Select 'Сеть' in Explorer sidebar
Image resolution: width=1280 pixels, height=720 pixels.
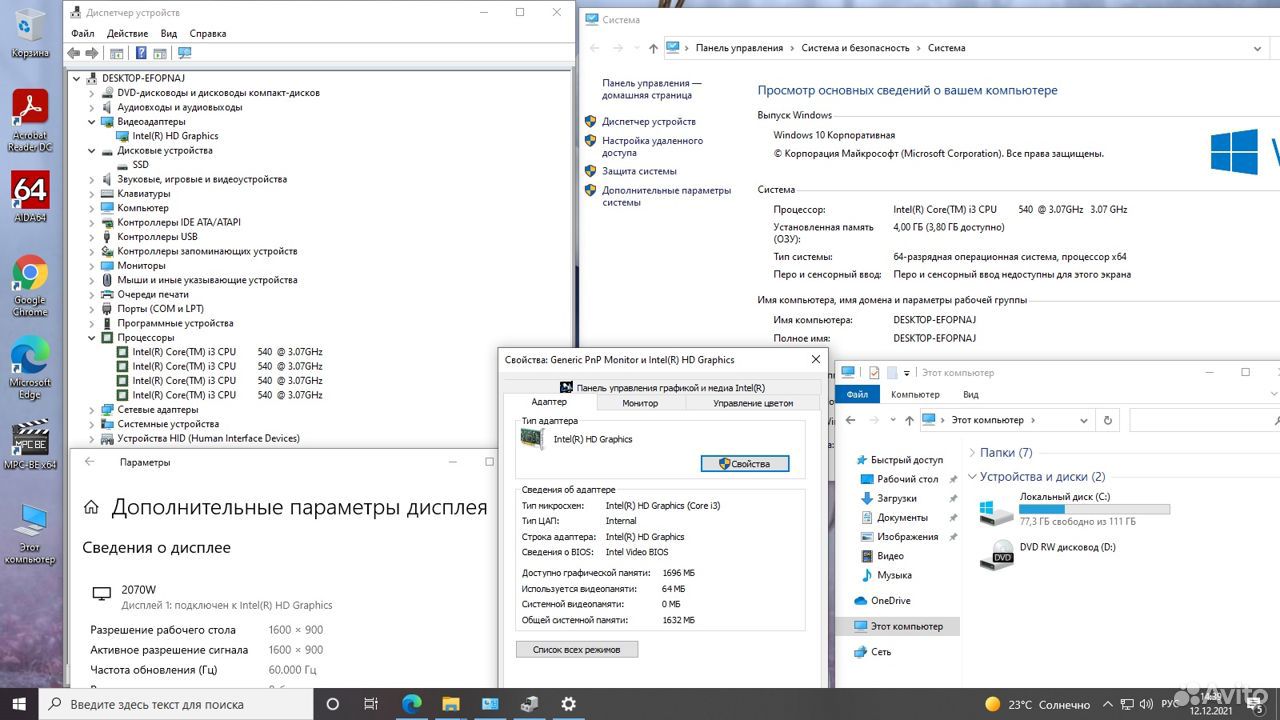click(880, 652)
